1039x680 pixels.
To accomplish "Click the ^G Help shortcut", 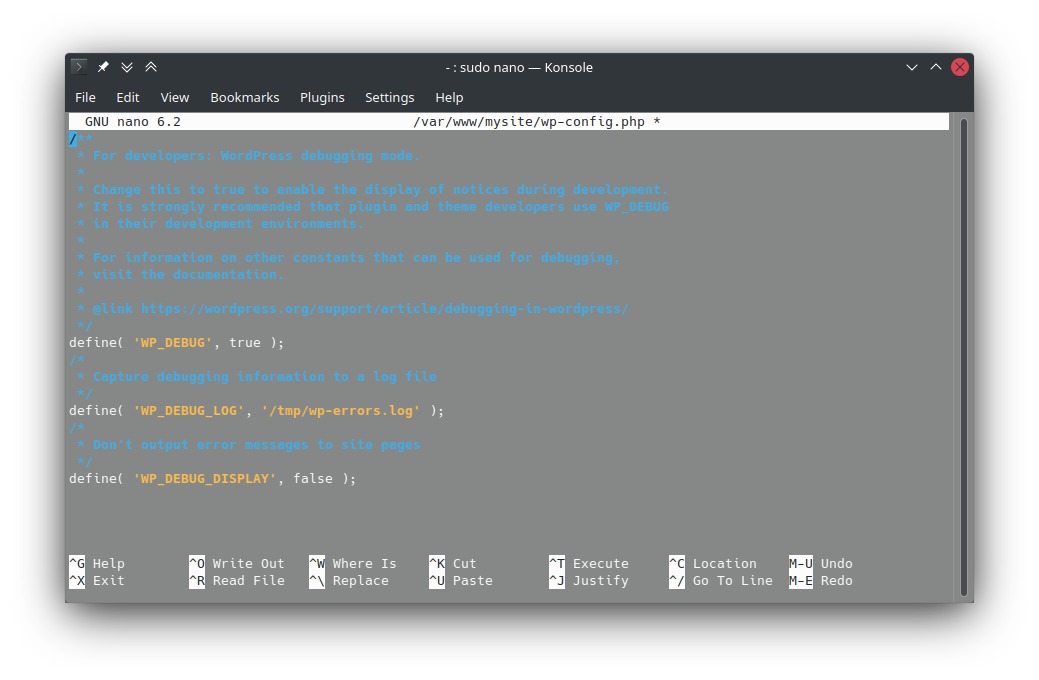I will point(97,563).
